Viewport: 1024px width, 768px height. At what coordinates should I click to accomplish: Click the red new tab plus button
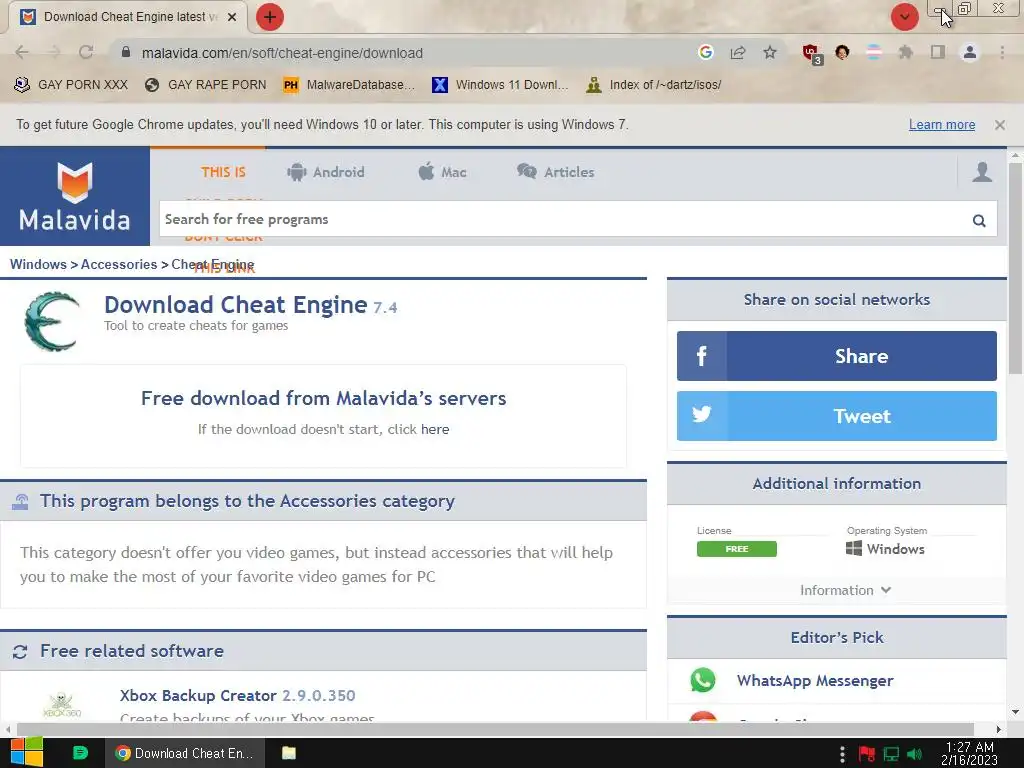tap(270, 17)
